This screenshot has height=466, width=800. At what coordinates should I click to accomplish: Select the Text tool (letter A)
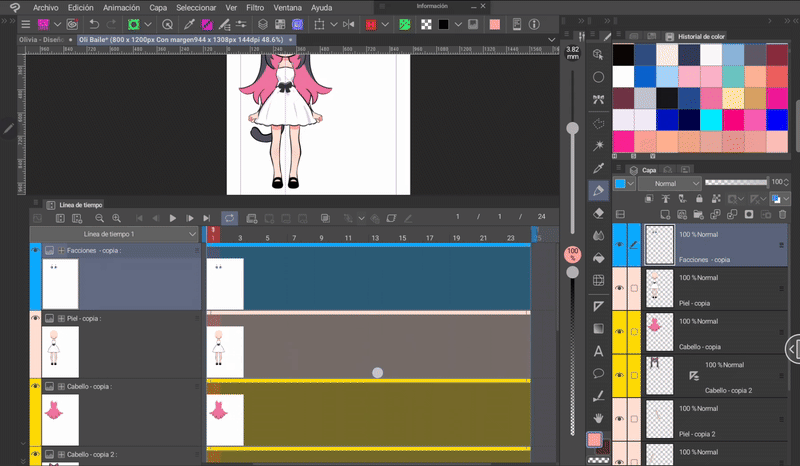point(598,351)
